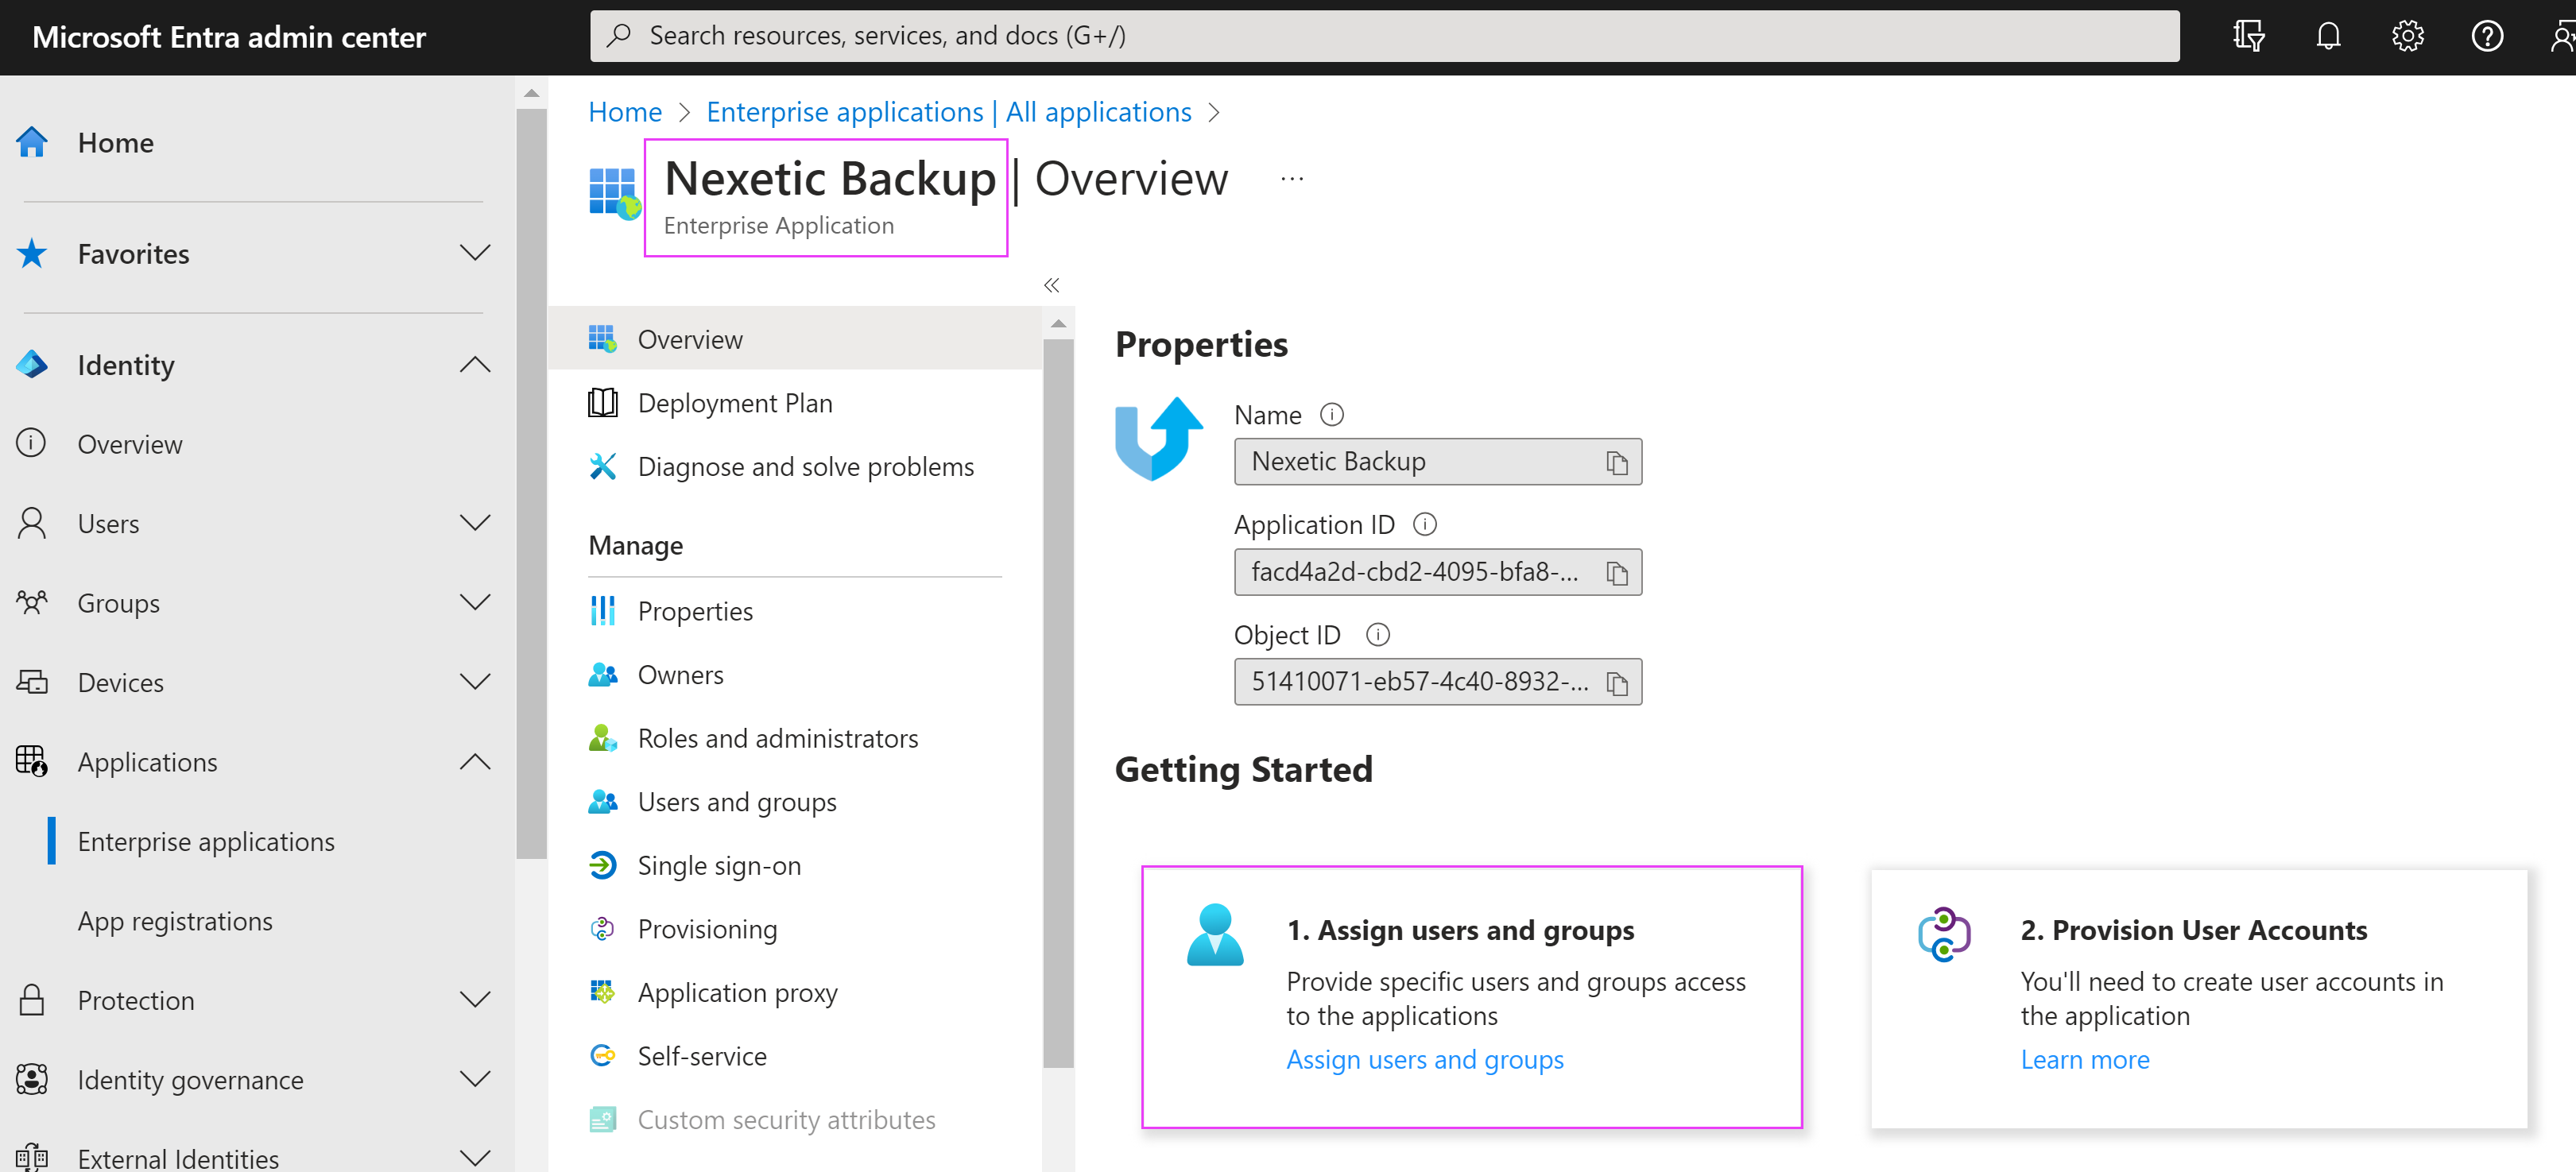The height and width of the screenshot is (1172, 2576).
Task: Click the Nexetic Backup app logo
Action: tap(1158, 439)
